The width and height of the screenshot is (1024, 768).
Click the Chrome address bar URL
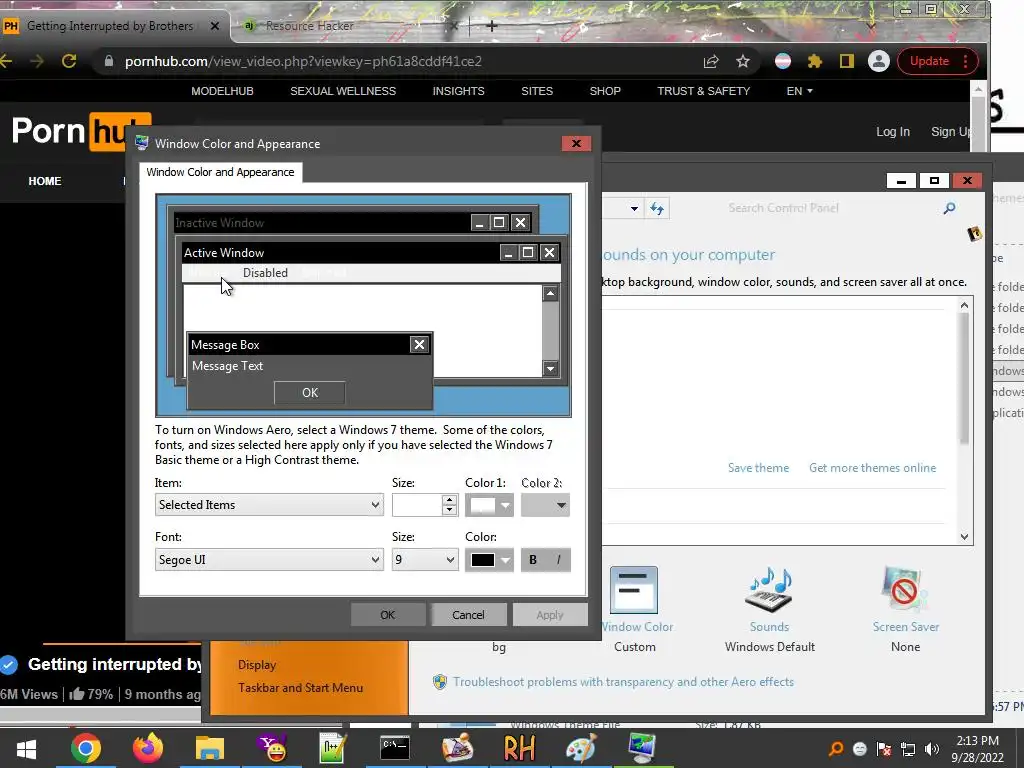[303, 61]
